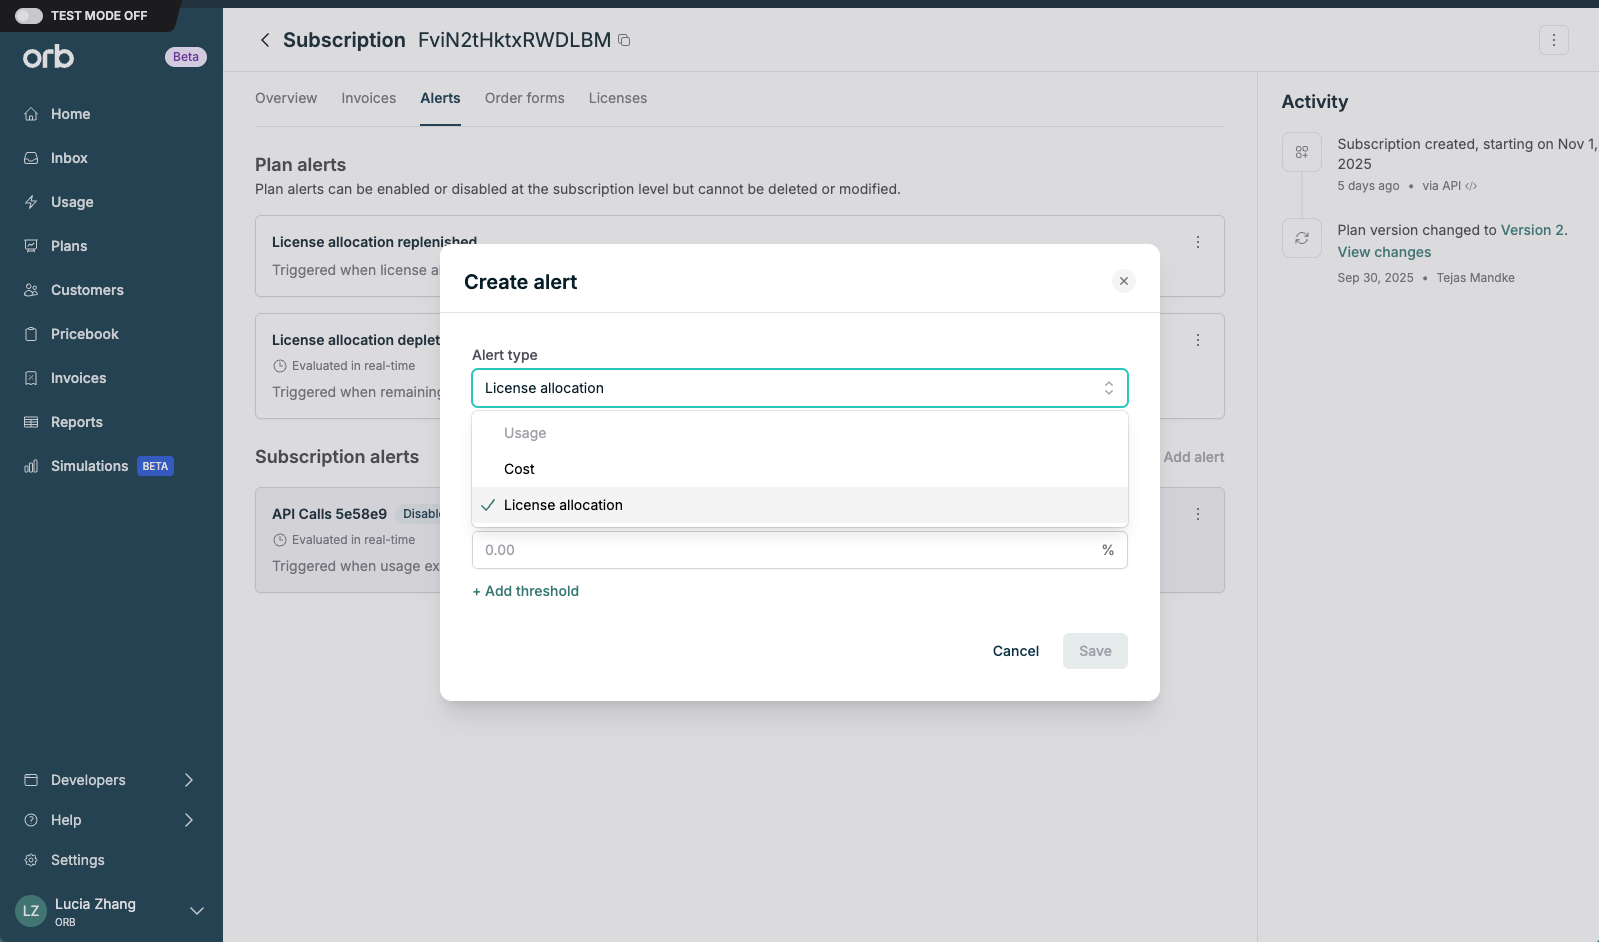Click the Pricebook clipboard icon

pos(31,334)
